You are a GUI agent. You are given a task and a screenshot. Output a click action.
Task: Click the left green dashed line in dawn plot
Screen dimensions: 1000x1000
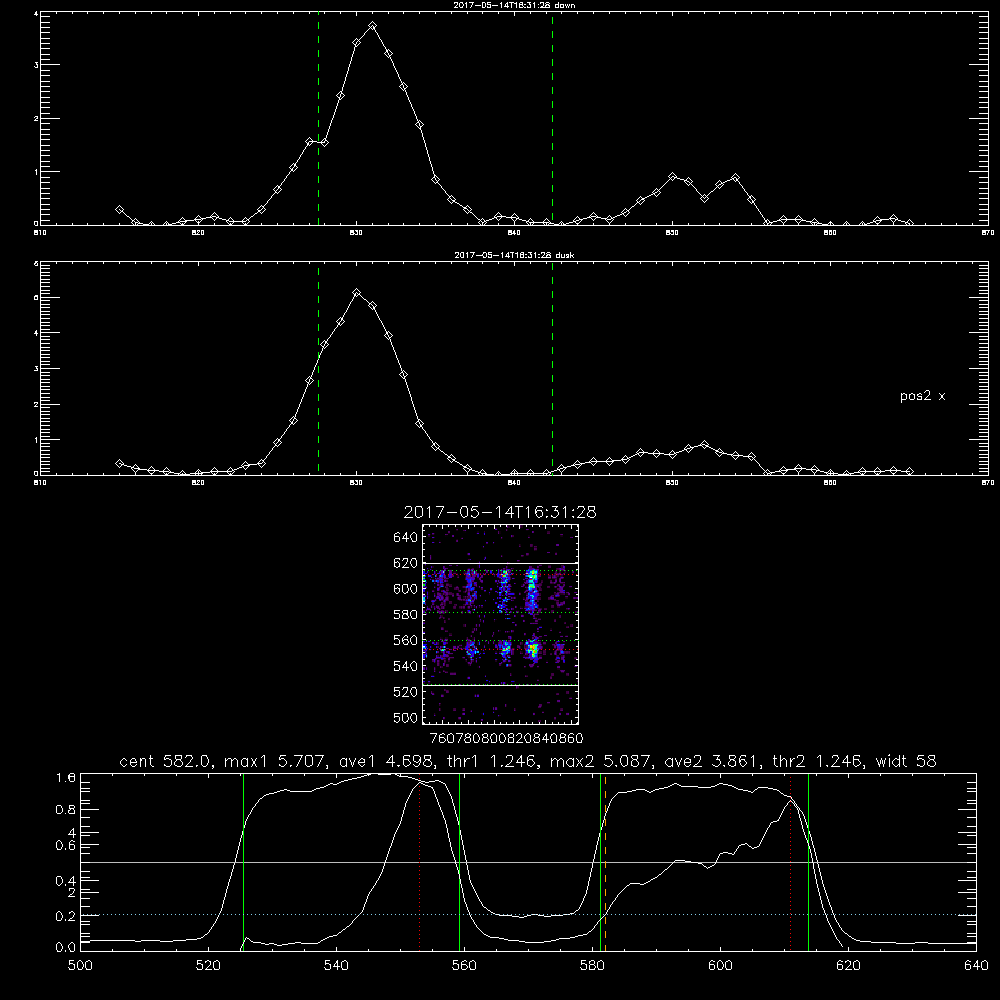[318, 119]
